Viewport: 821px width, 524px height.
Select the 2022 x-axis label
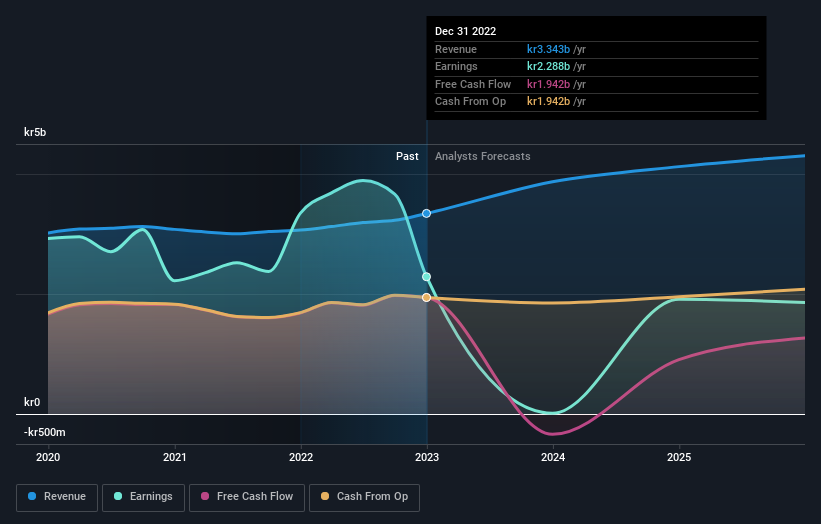[301, 458]
